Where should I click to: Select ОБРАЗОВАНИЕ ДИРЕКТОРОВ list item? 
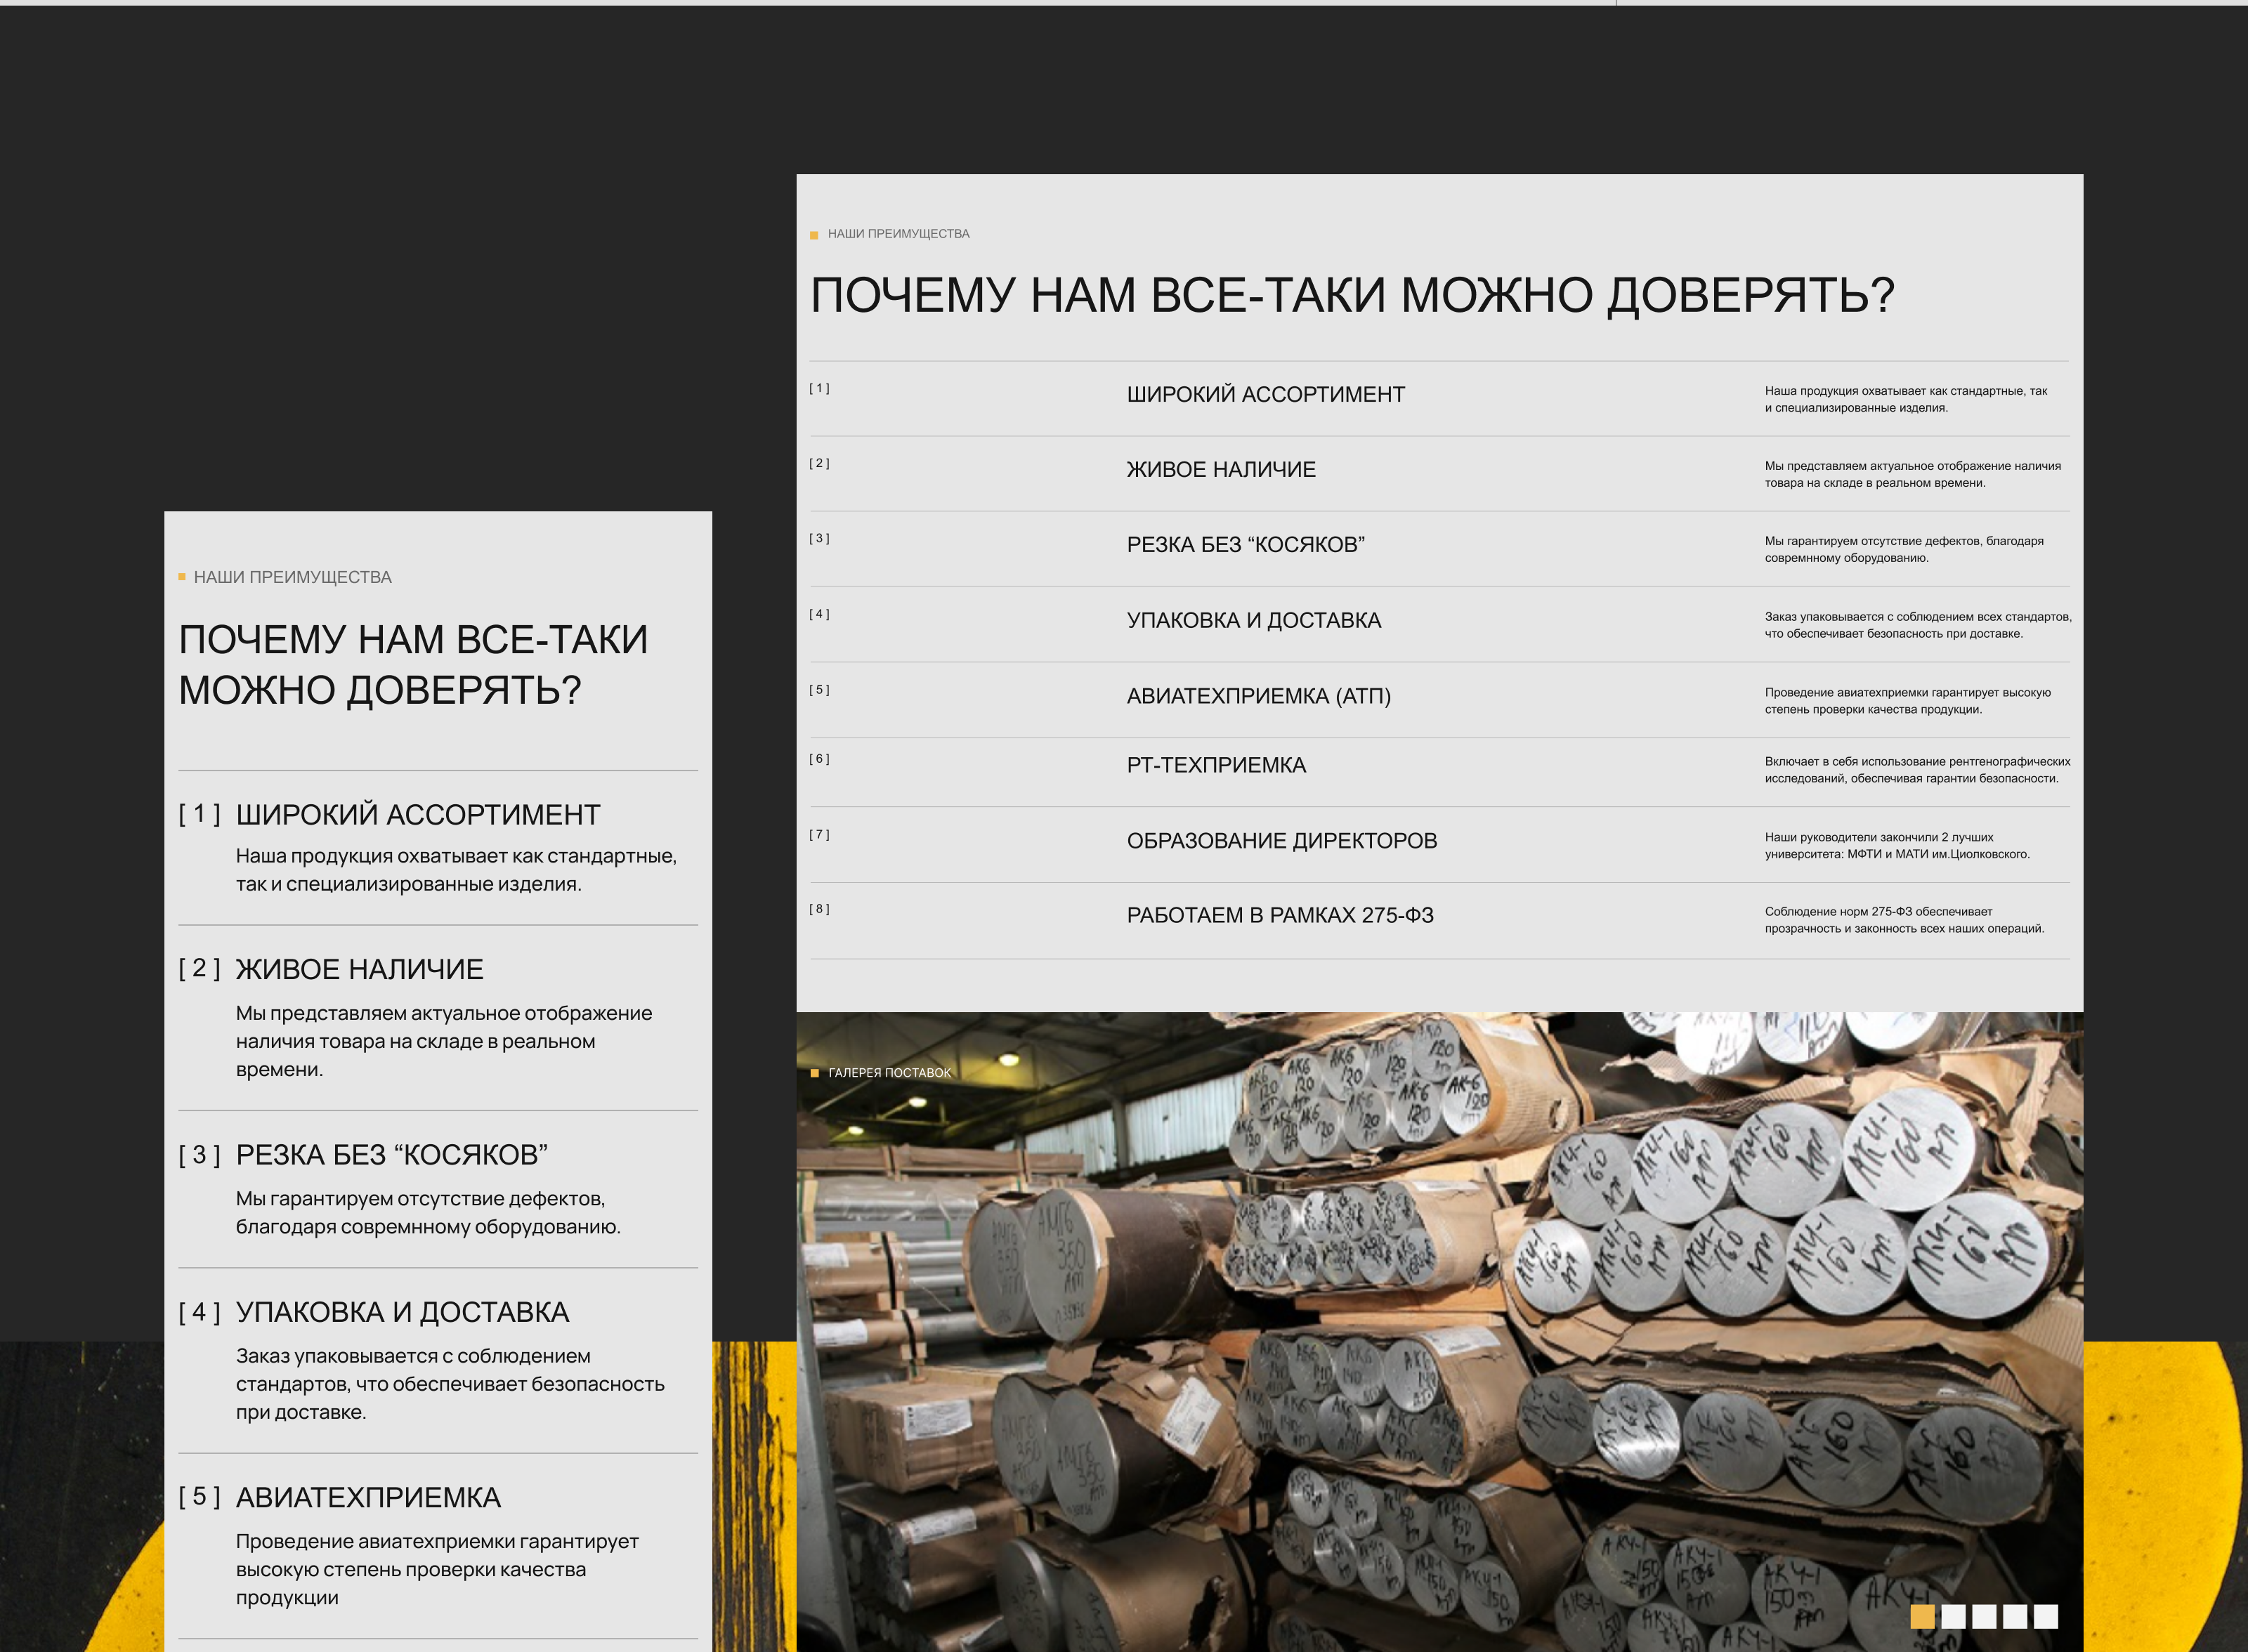(x=1281, y=841)
